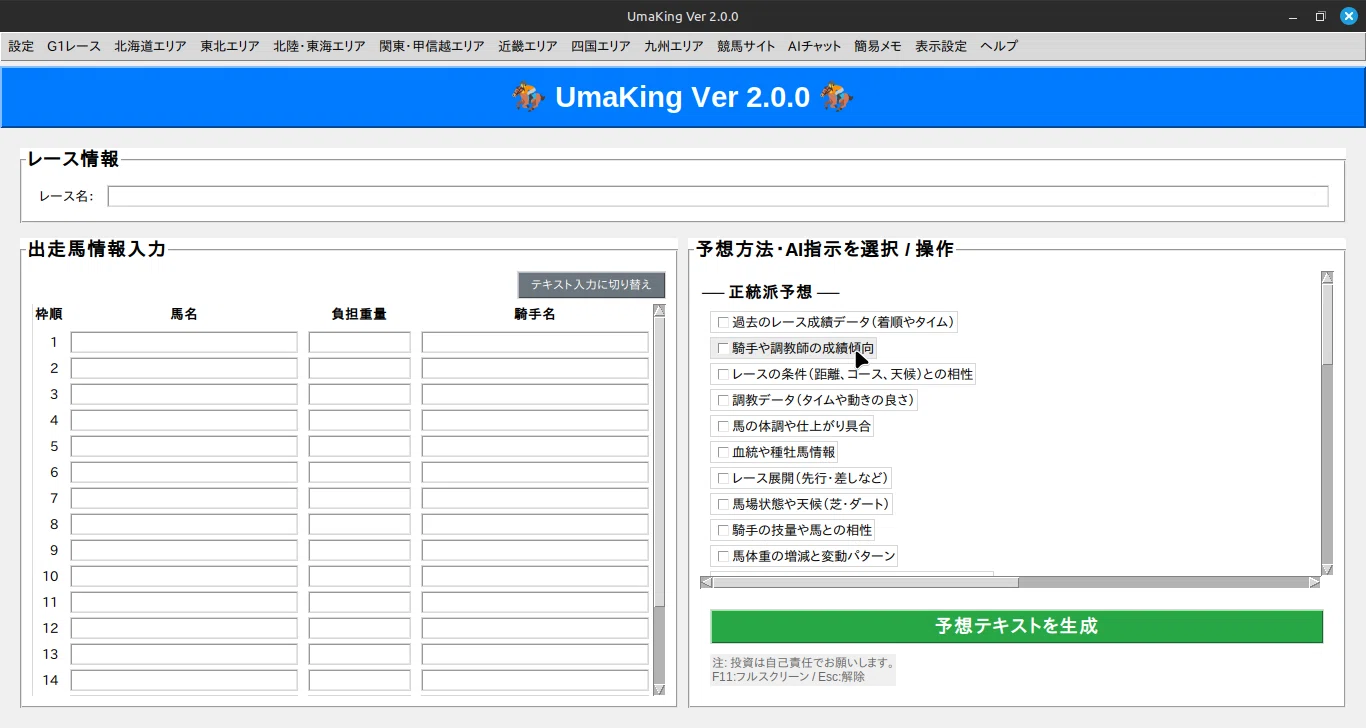The height and width of the screenshot is (728, 1366).
Task: Click prediction options scroll down arrow
Action: pyautogui.click(x=1327, y=569)
